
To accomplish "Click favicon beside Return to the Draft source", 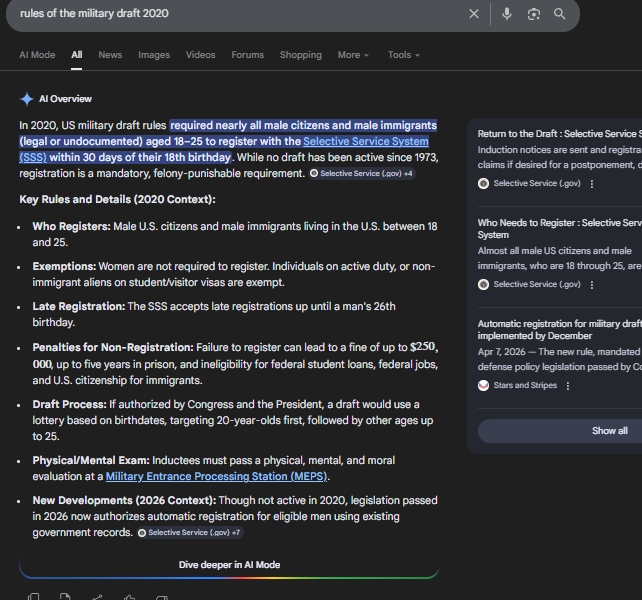I will 484,183.
